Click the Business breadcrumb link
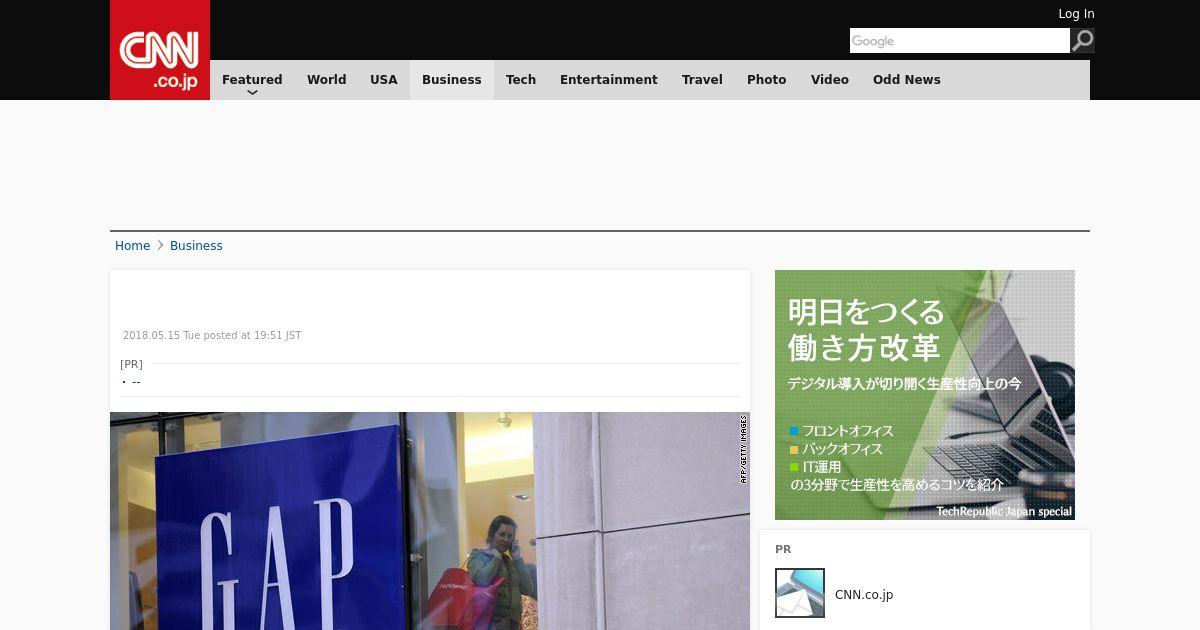 tap(196, 246)
